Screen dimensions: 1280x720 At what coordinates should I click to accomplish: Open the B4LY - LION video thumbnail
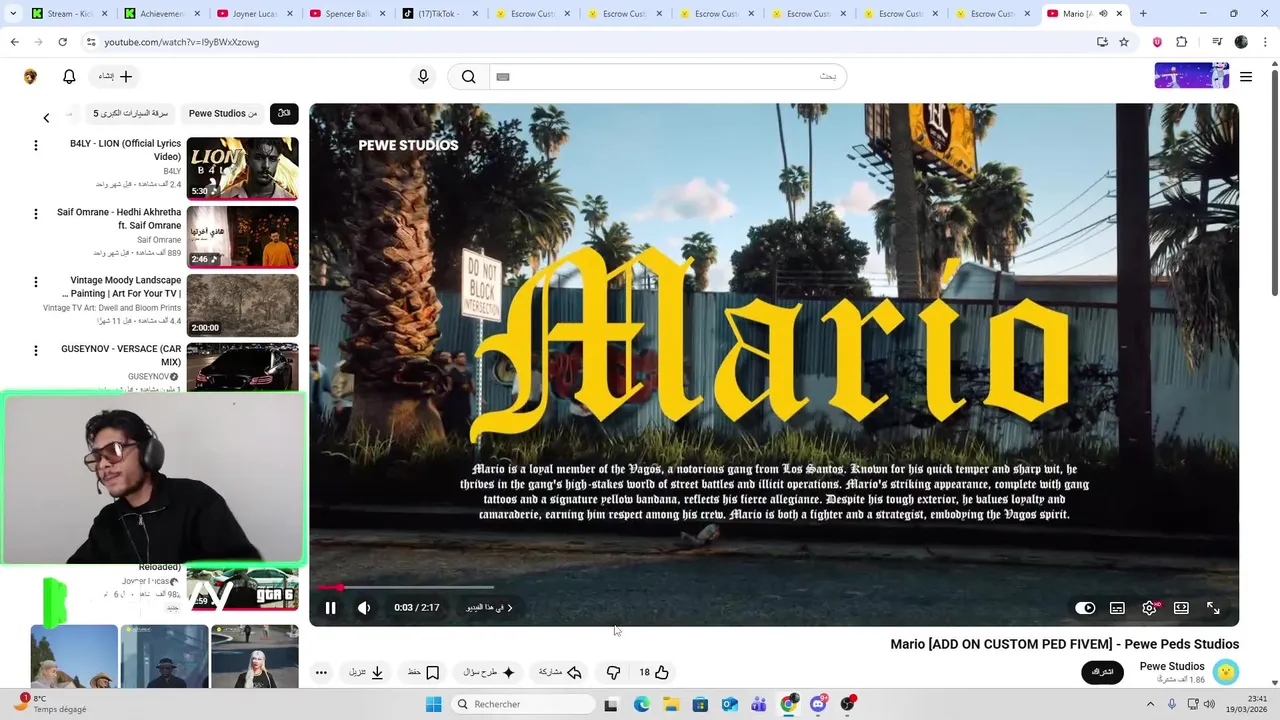[x=242, y=168]
